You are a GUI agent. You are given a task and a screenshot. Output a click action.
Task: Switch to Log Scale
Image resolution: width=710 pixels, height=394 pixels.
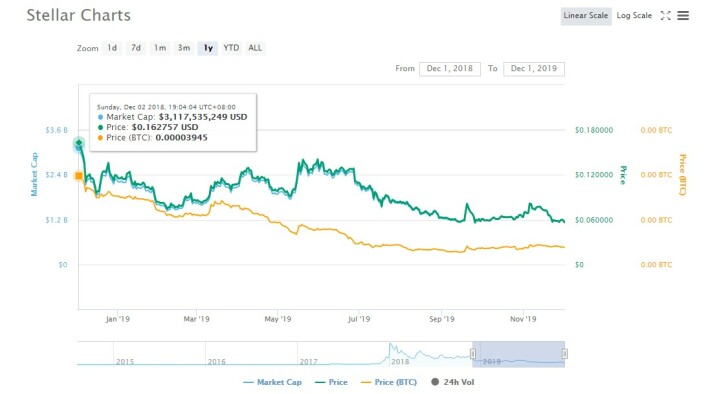(x=634, y=16)
